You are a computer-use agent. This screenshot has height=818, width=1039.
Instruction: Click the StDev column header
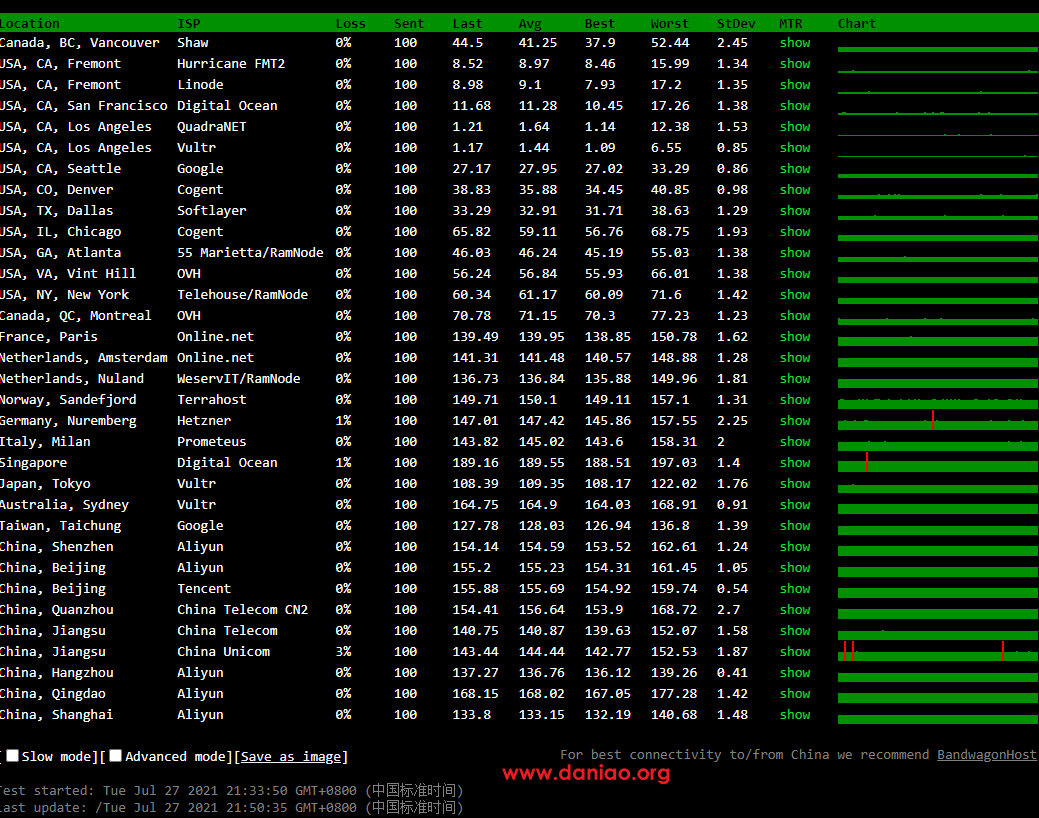[736, 24]
